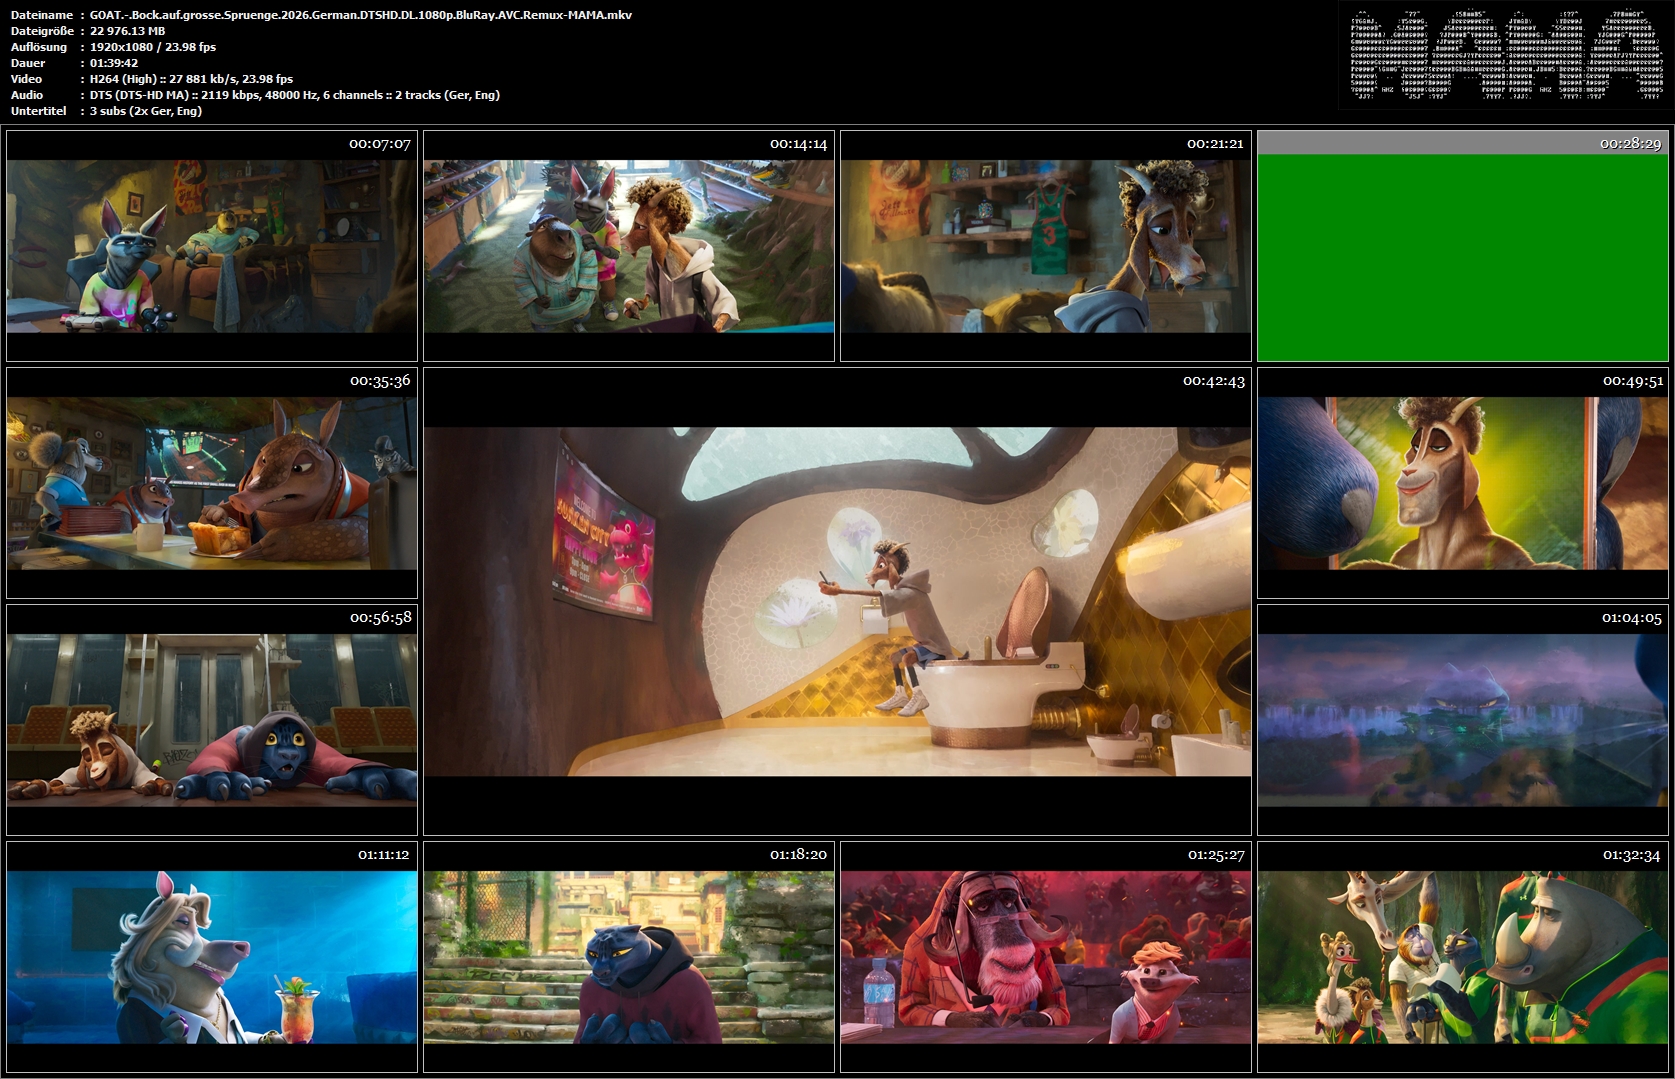The image size is (1675, 1079).
Task: Click the 01:04:05 timestamp label
Action: pos(1632,618)
